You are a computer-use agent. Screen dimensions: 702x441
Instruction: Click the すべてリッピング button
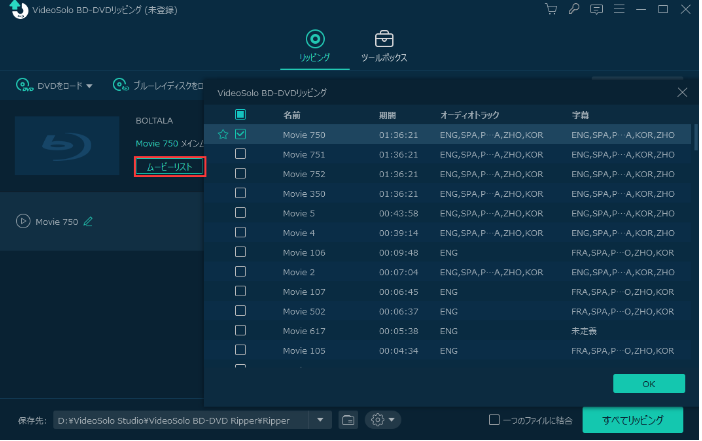(633, 420)
